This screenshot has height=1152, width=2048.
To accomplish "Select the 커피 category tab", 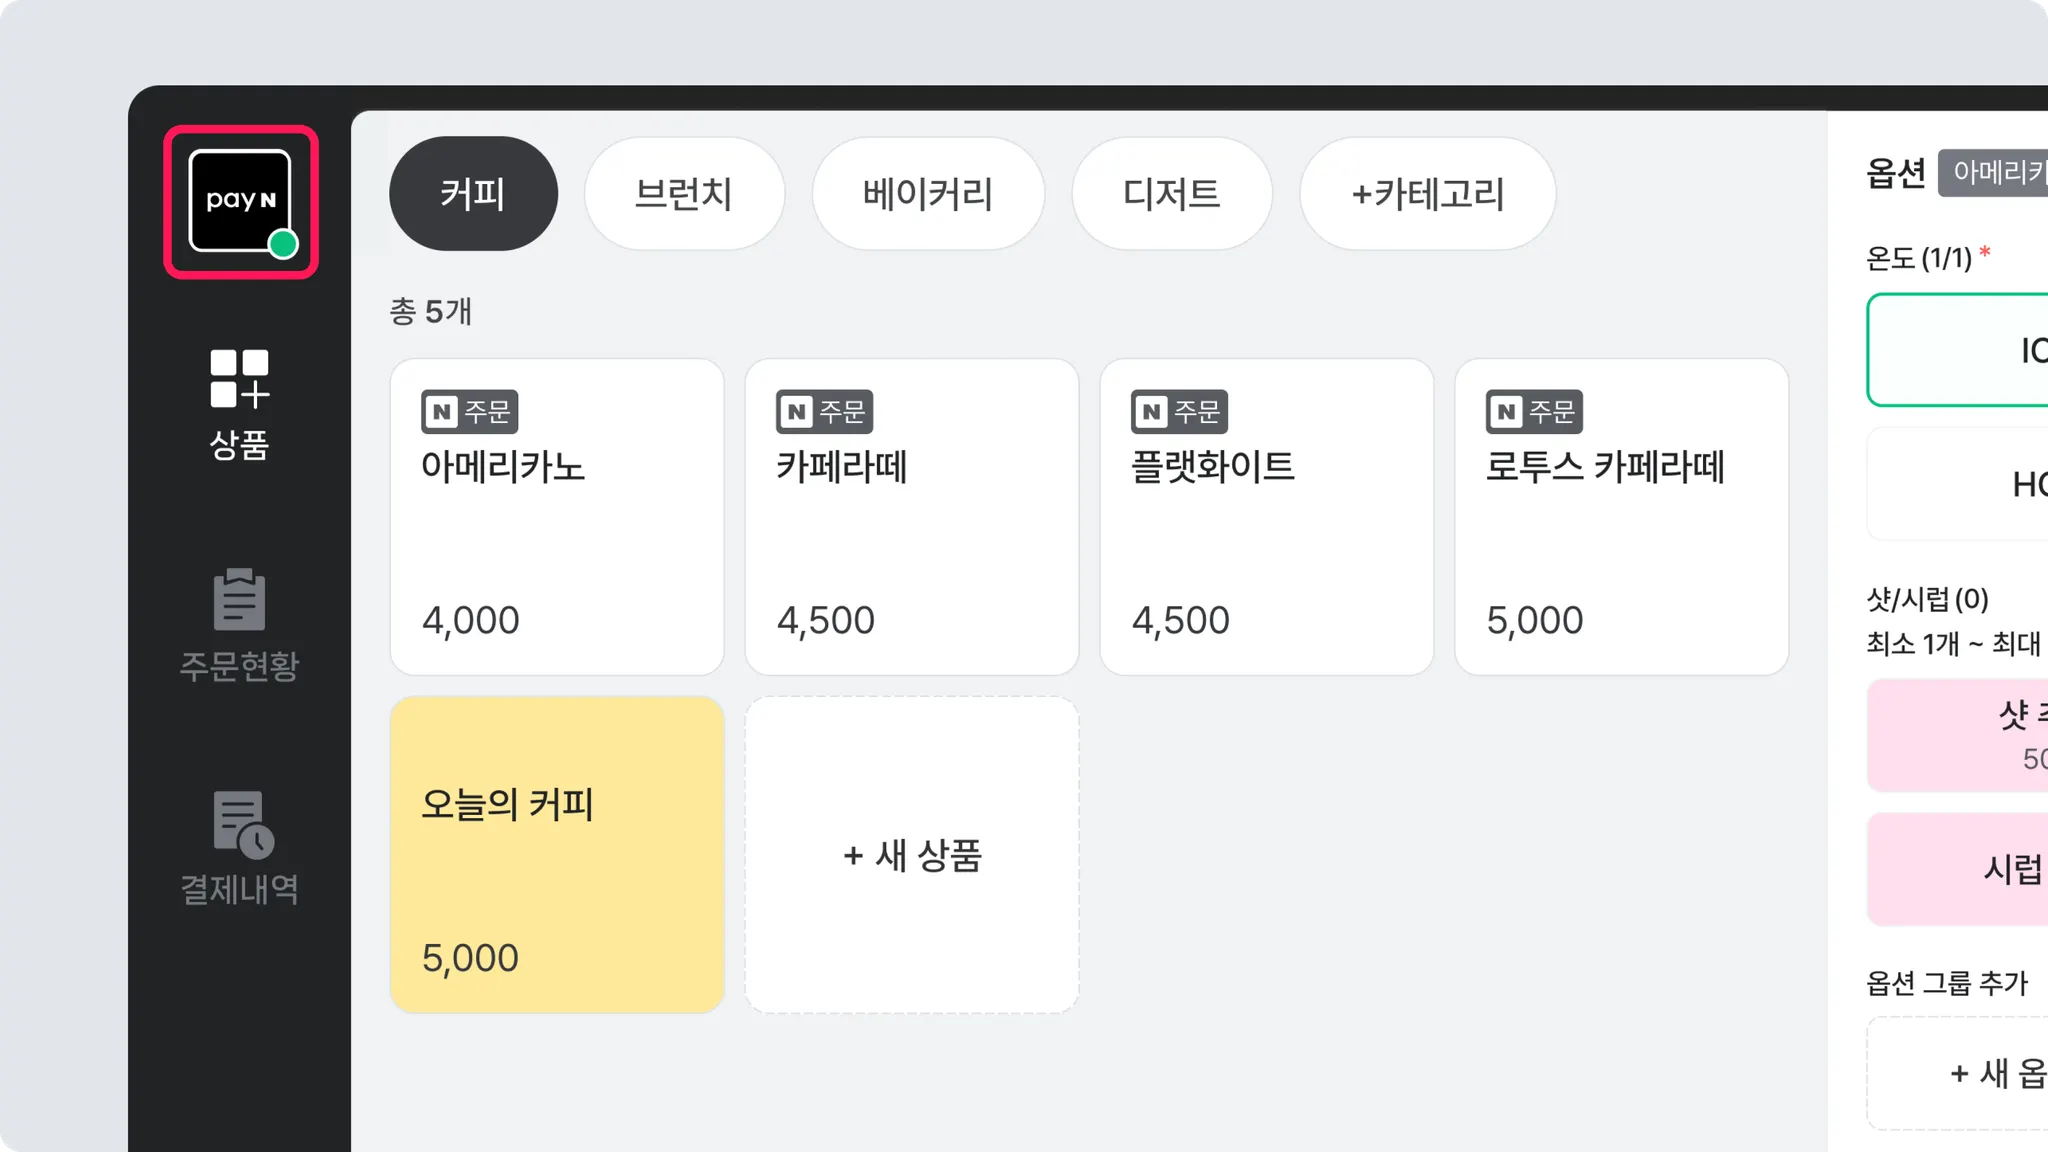I will 473,194.
